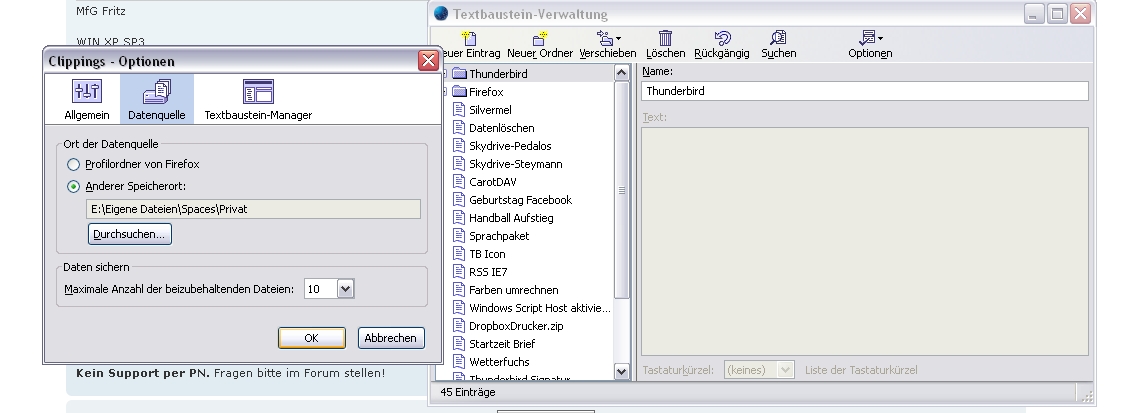Click Neuer Eintrag toolbar icon

(x=469, y=38)
